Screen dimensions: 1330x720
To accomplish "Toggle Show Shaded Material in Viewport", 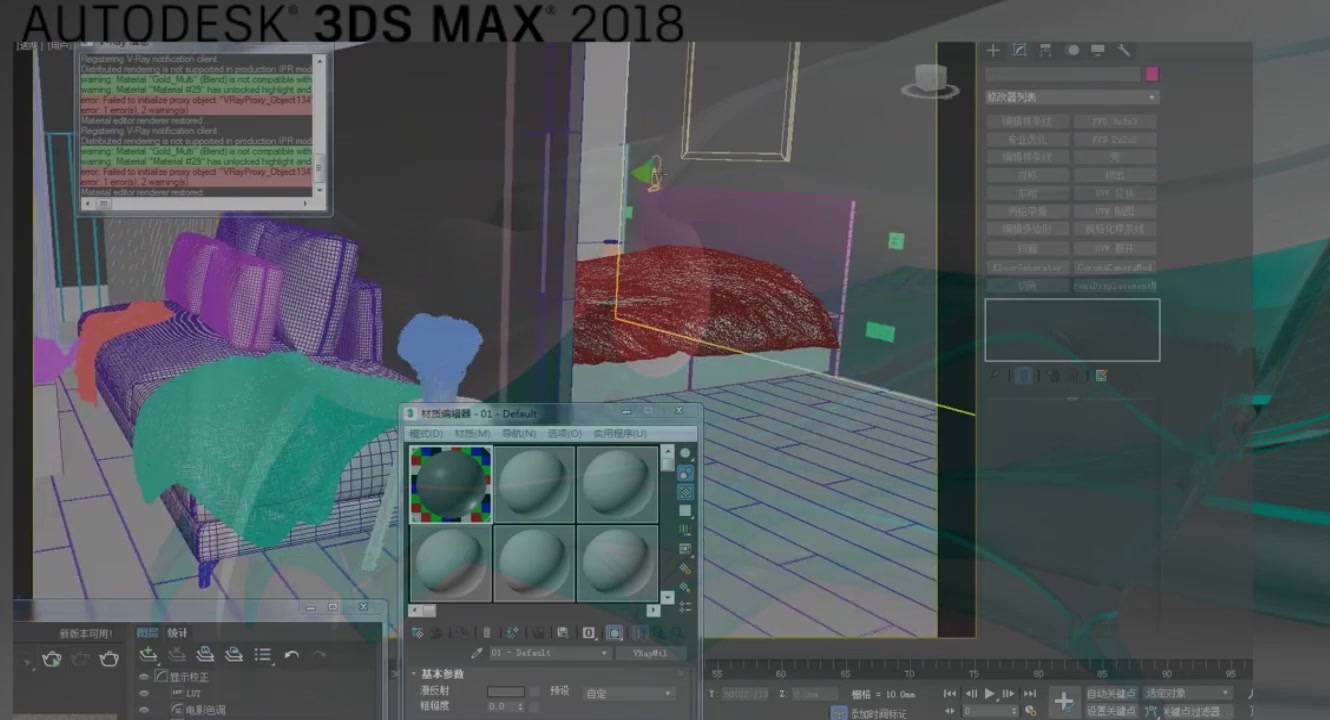I will pyautogui.click(x=615, y=632).
